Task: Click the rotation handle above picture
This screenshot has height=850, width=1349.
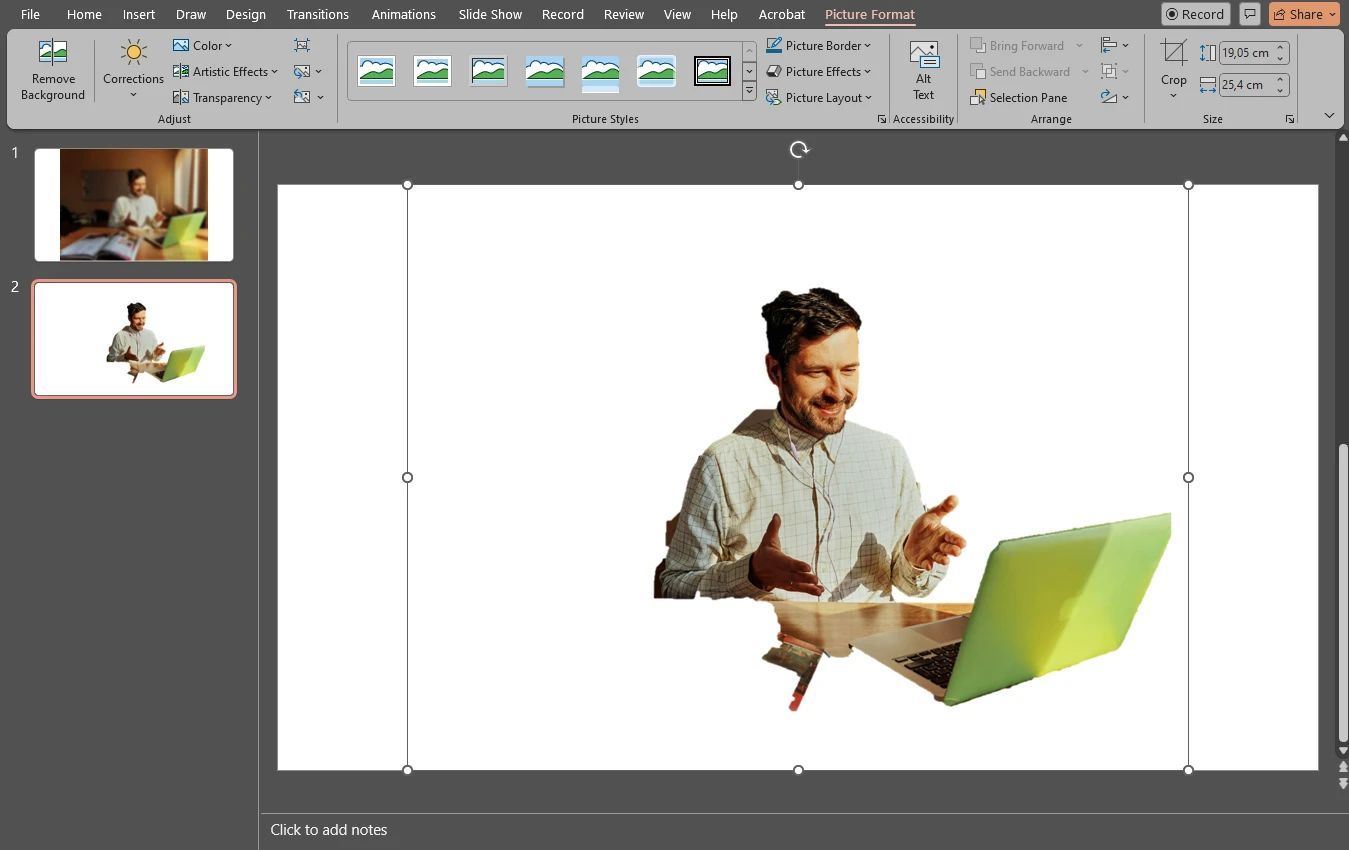Action: [x=798, y=150]
